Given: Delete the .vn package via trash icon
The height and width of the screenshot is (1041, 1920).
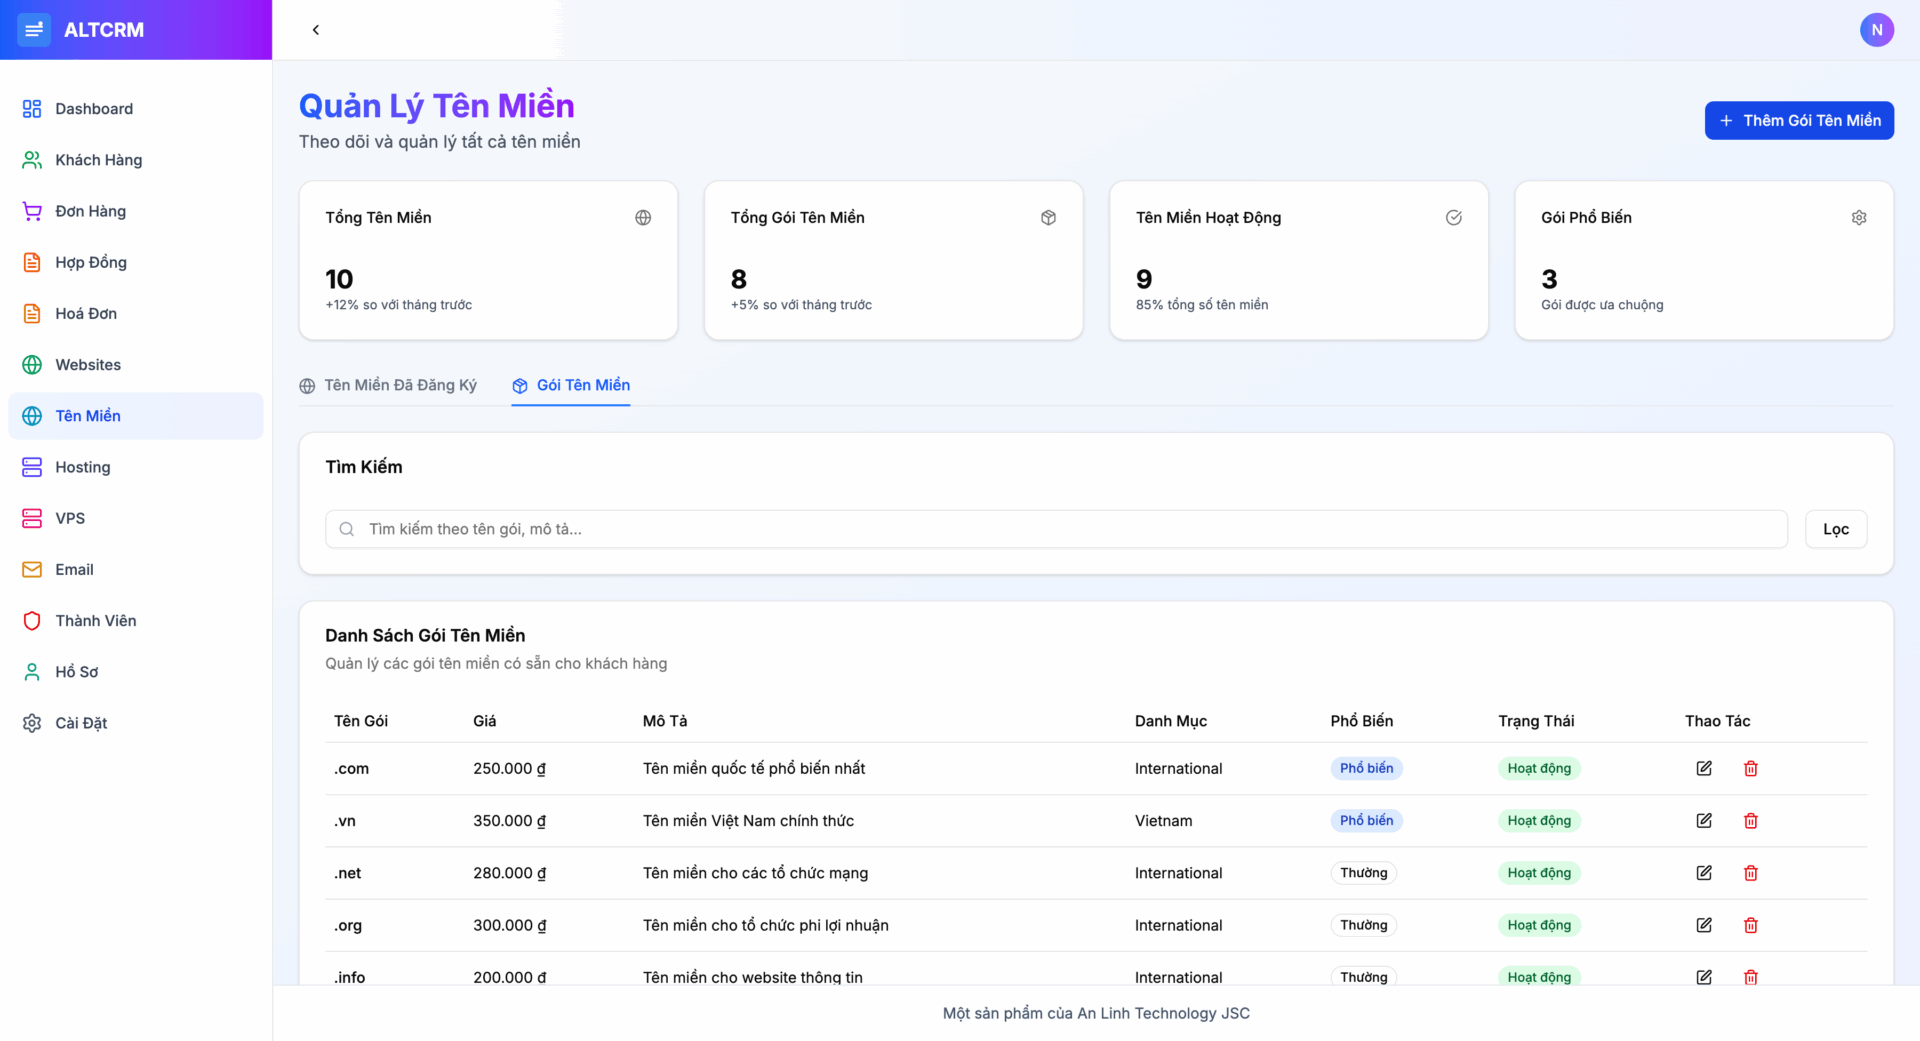Looking at the screenshot, I should click(1751, 820).
